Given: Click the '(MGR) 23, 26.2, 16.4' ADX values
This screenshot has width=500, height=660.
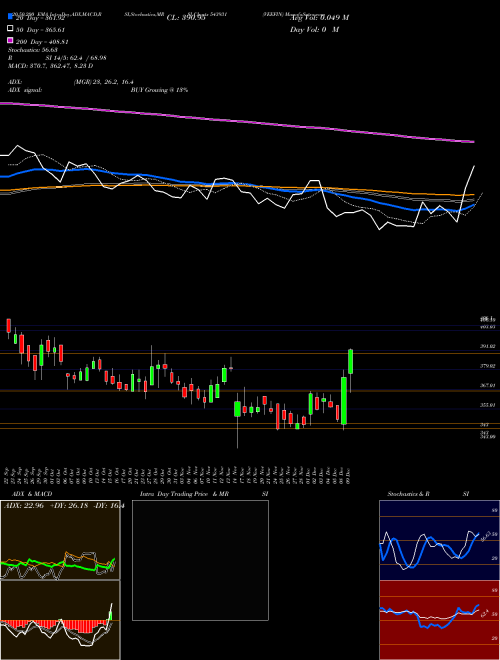Looking at the screenshot, I should pyautogui.click(x=104, y=82).
